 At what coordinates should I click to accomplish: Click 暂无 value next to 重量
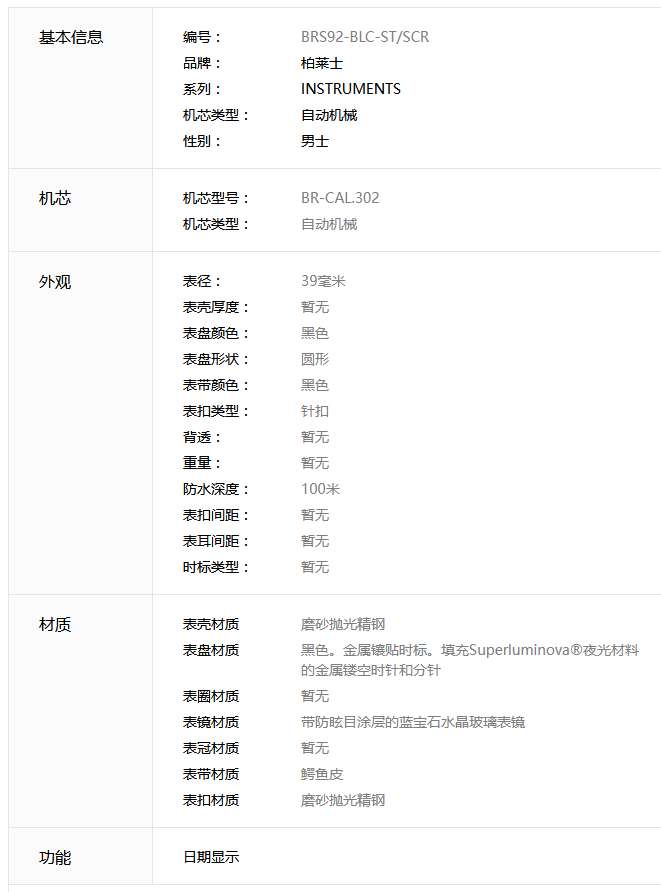(315, 463)
